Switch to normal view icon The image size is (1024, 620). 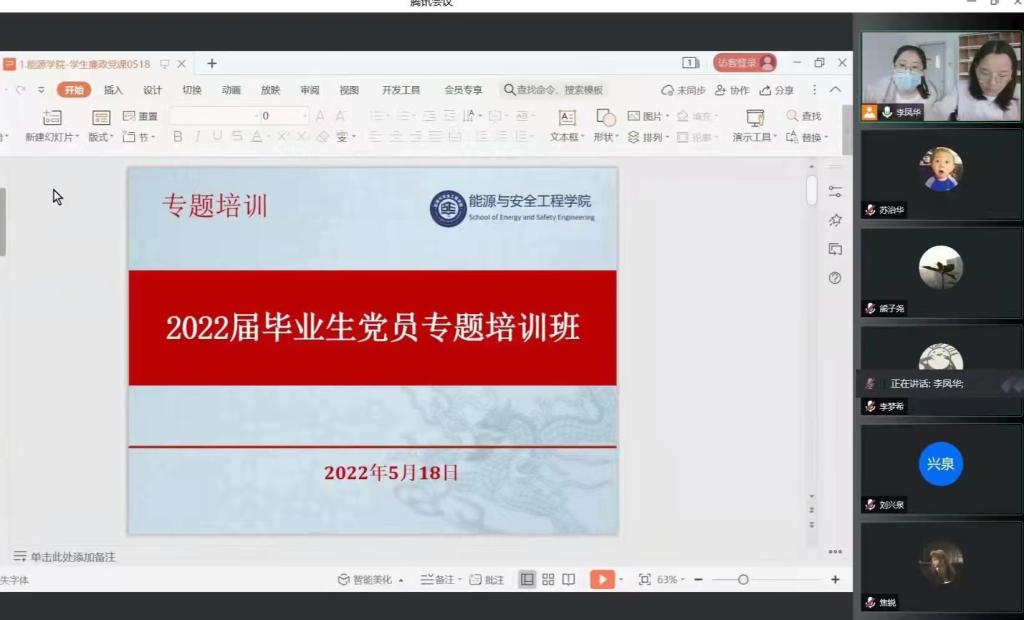coord(527,579)
